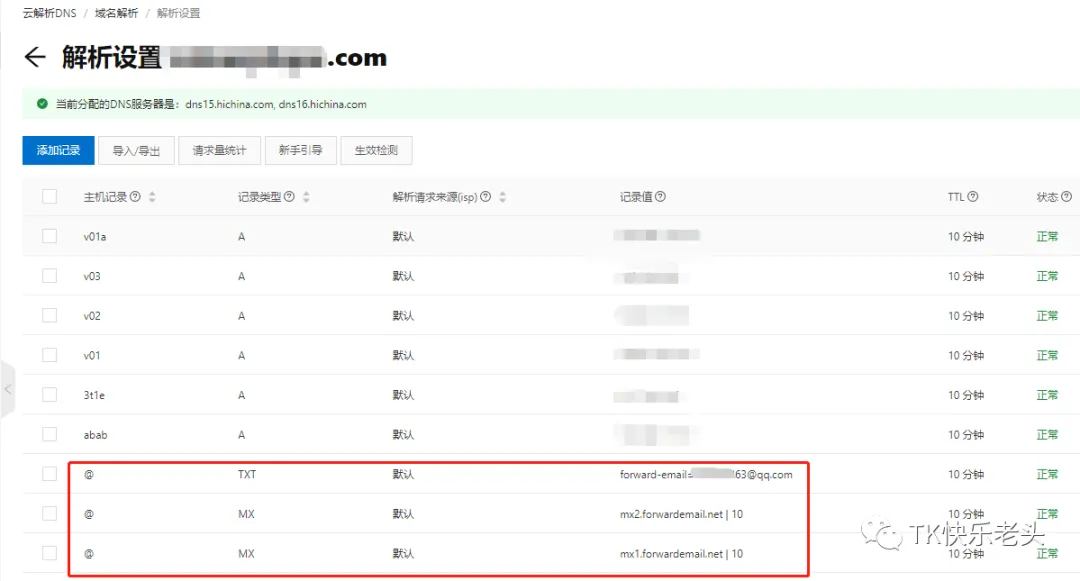Click the help icon beside 主机记录
Screen dimensions: 1080x581
135,197
